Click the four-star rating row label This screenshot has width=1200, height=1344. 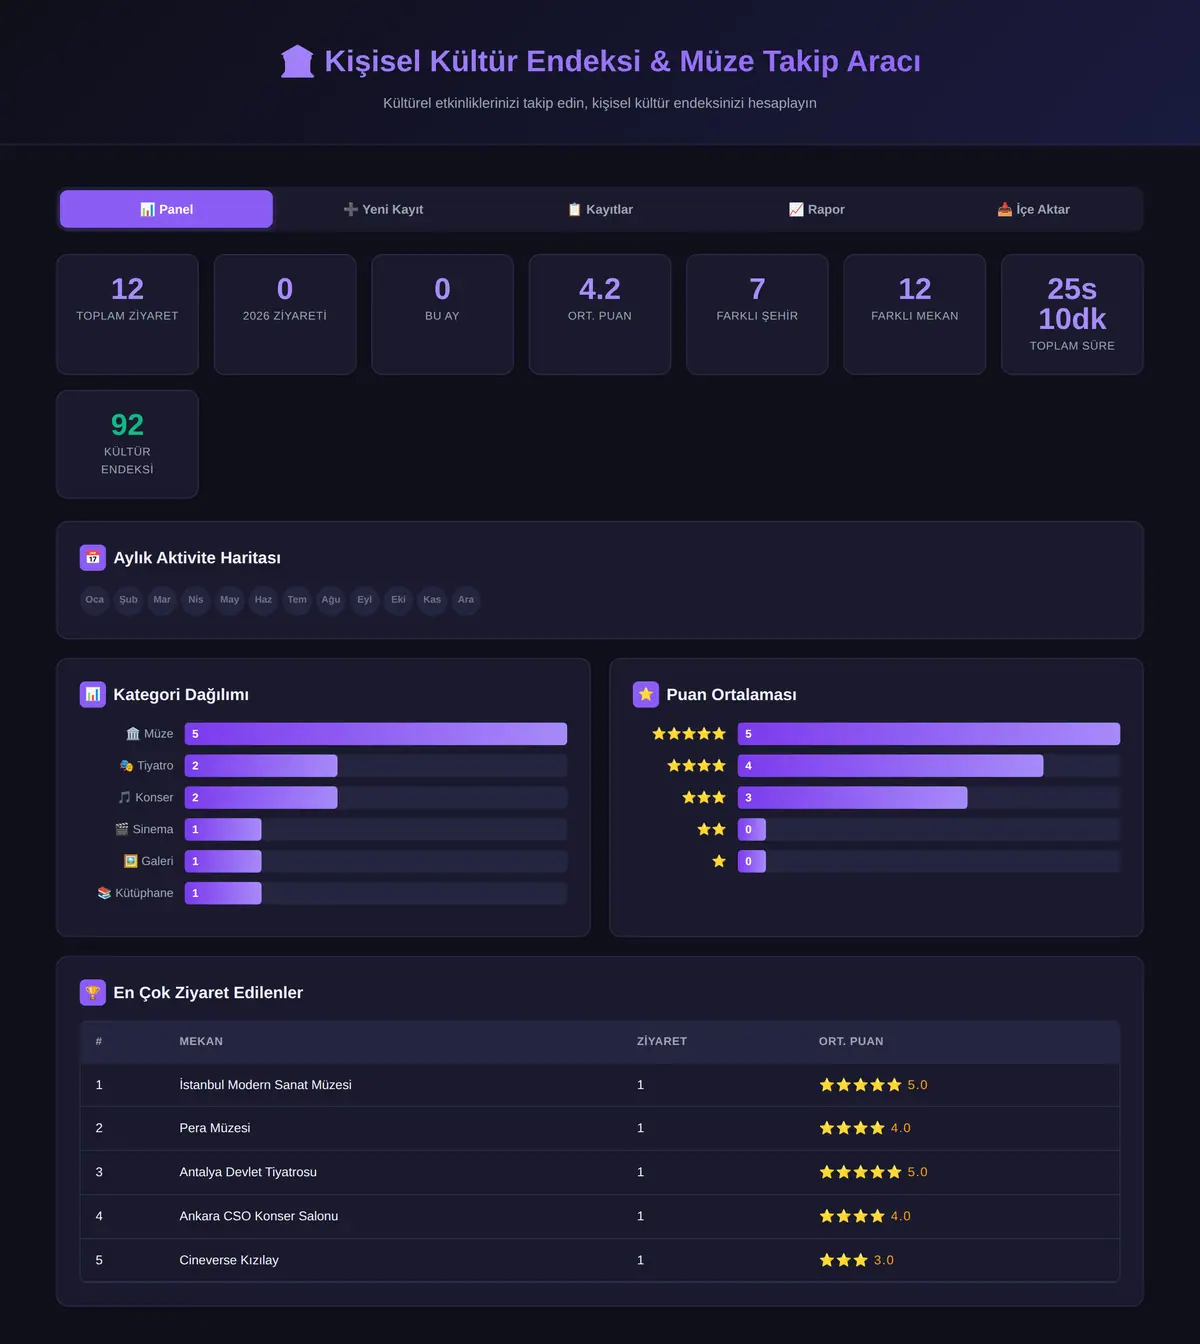tap(697, 766)
